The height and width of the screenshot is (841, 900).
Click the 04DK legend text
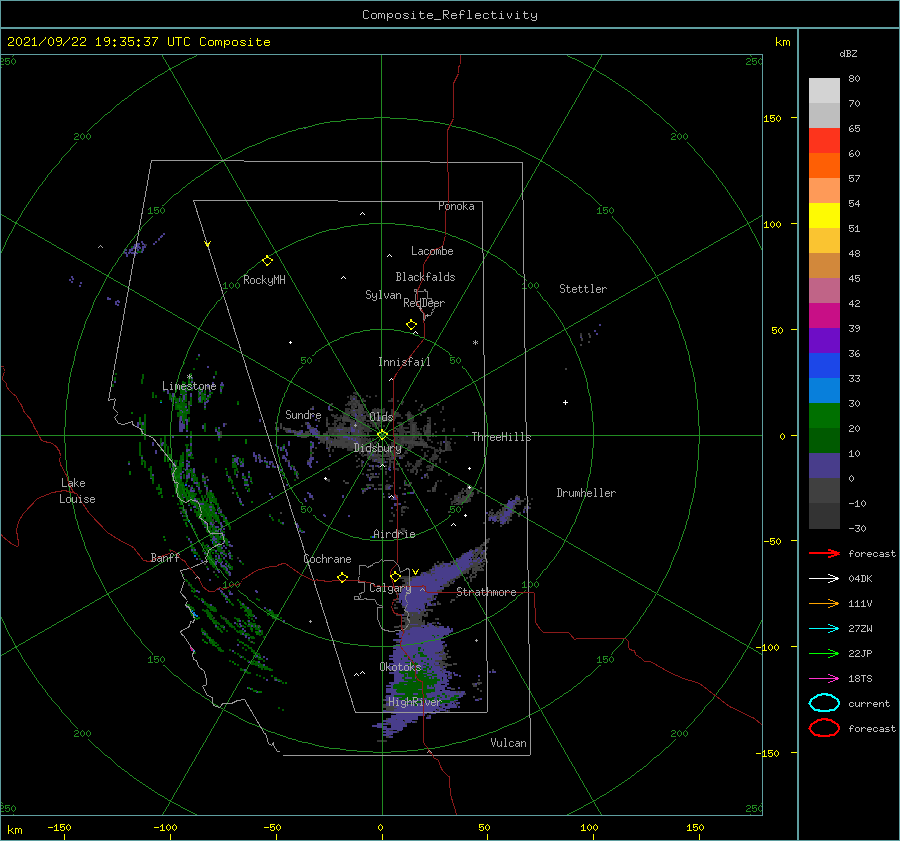pyautogui.click(x=860, y=579)
